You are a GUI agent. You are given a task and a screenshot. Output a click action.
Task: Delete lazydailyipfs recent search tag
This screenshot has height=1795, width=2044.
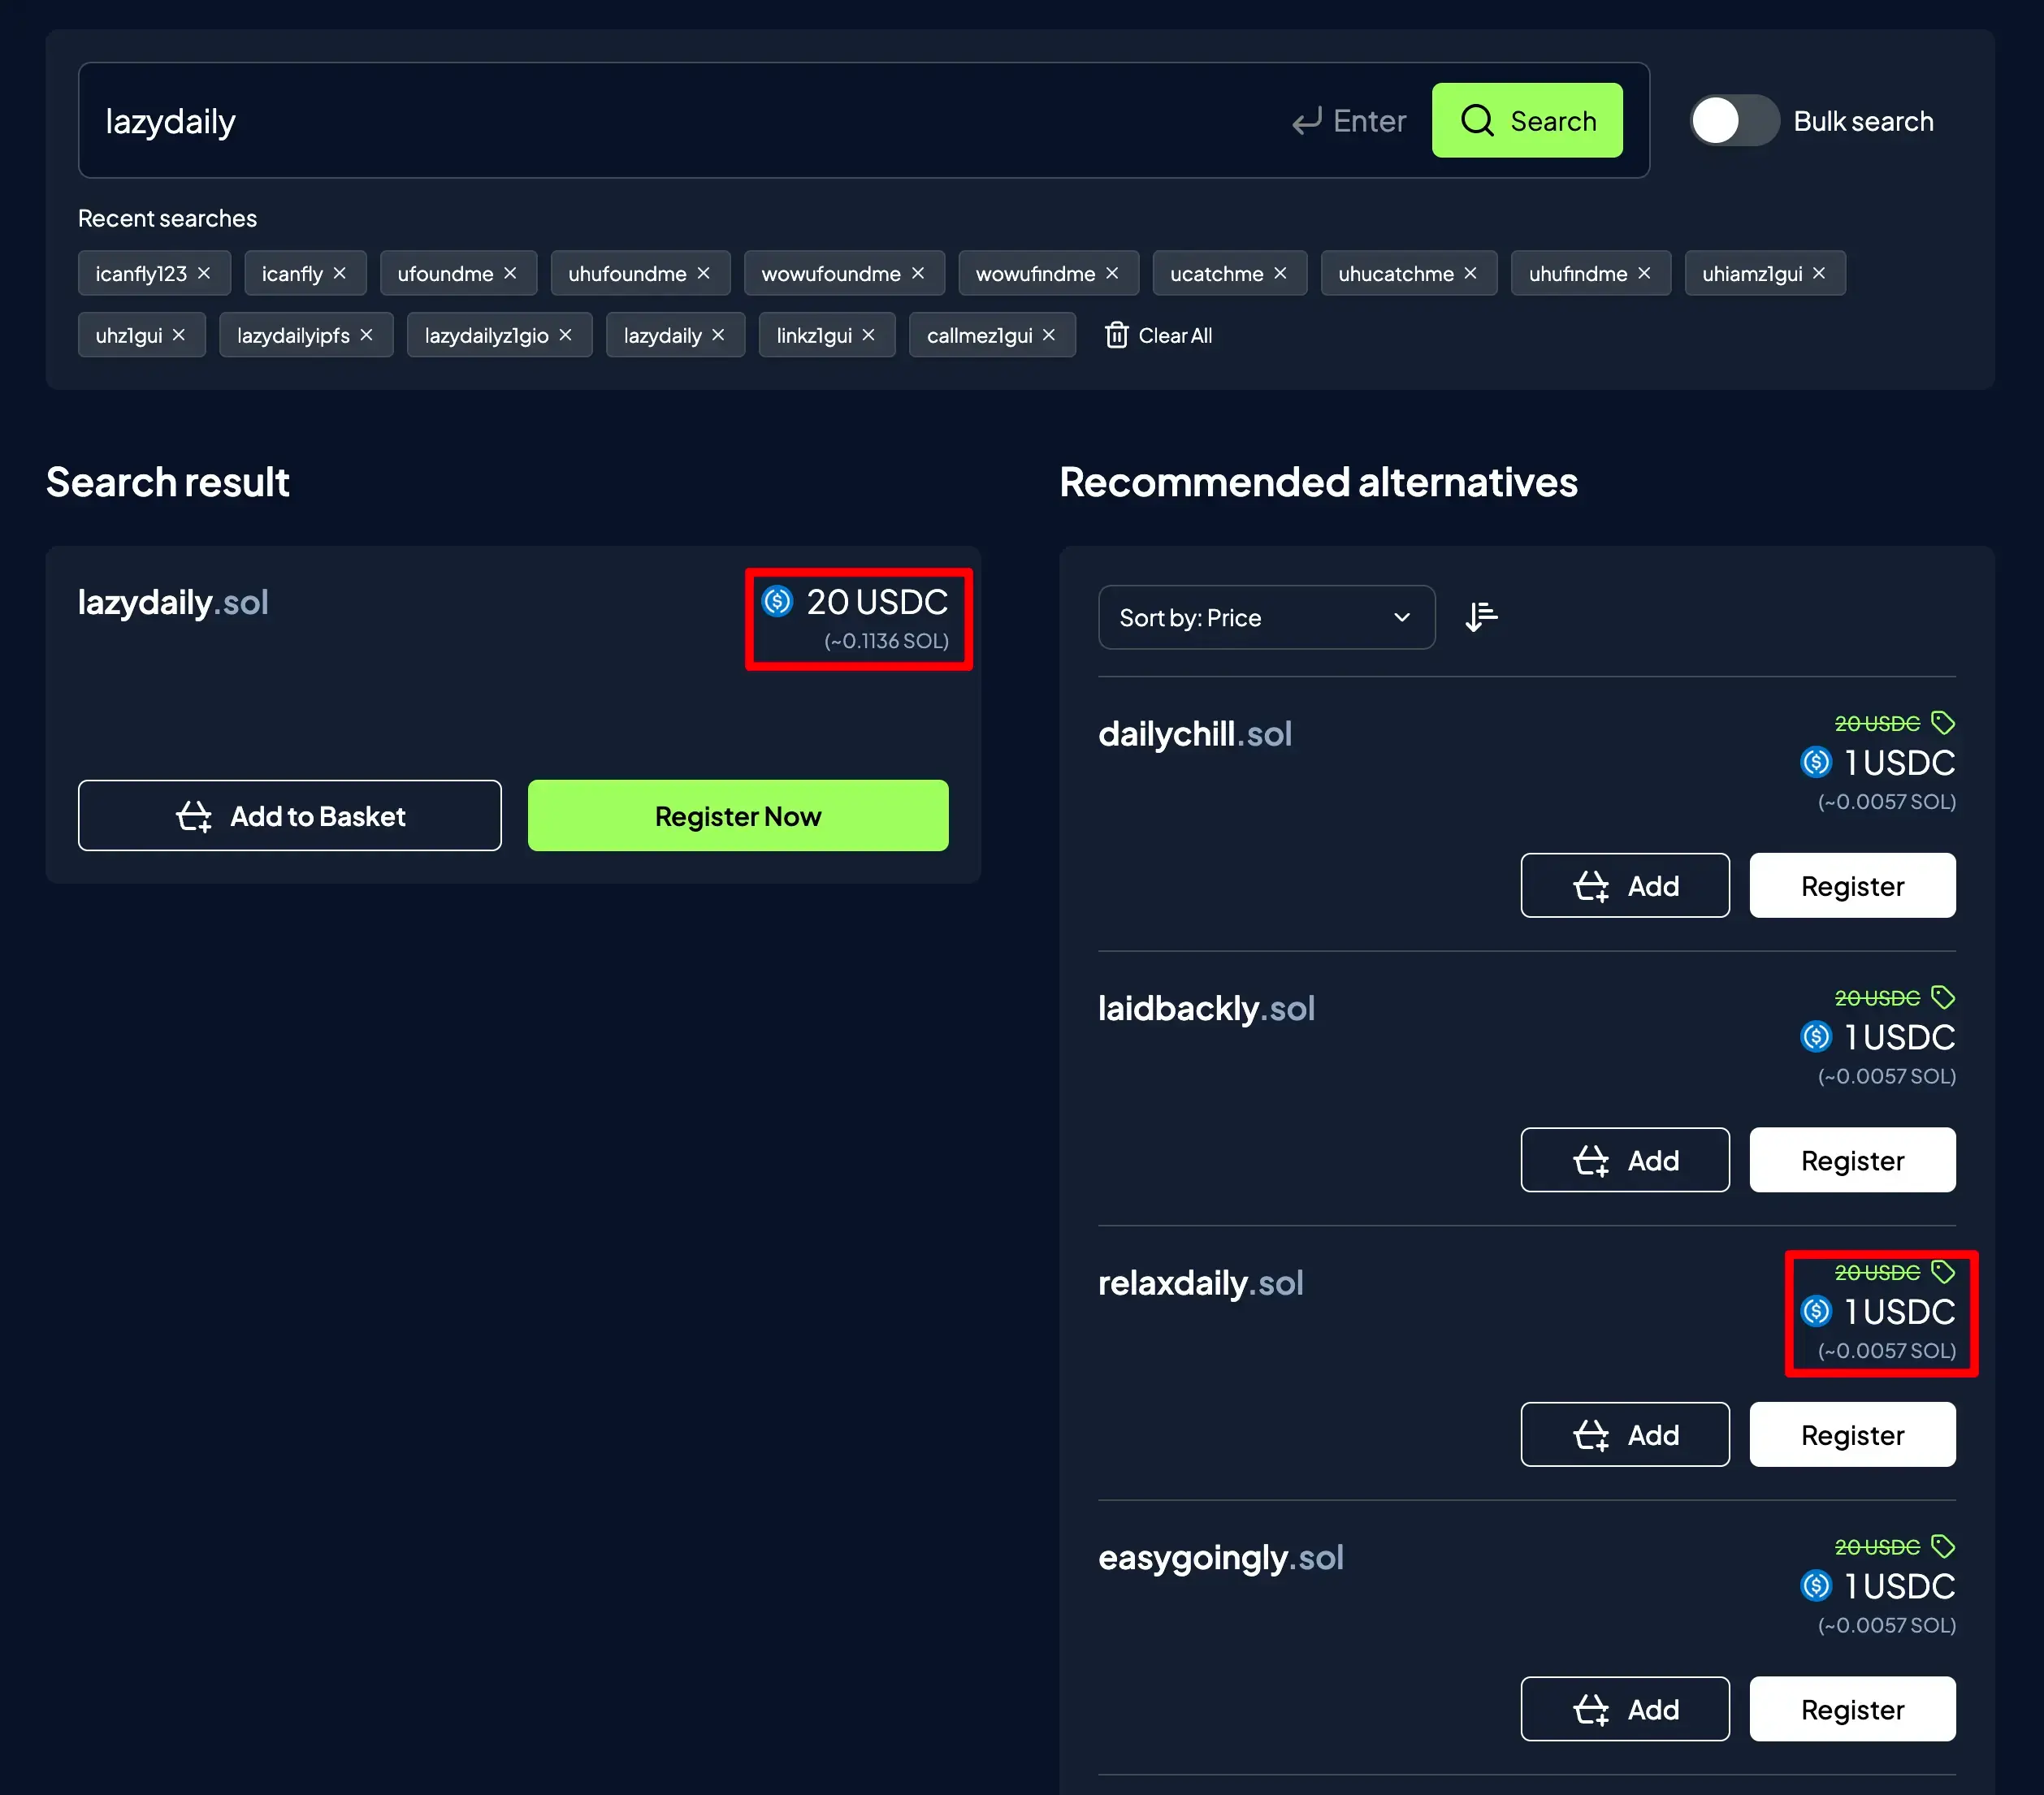[366, 335]
